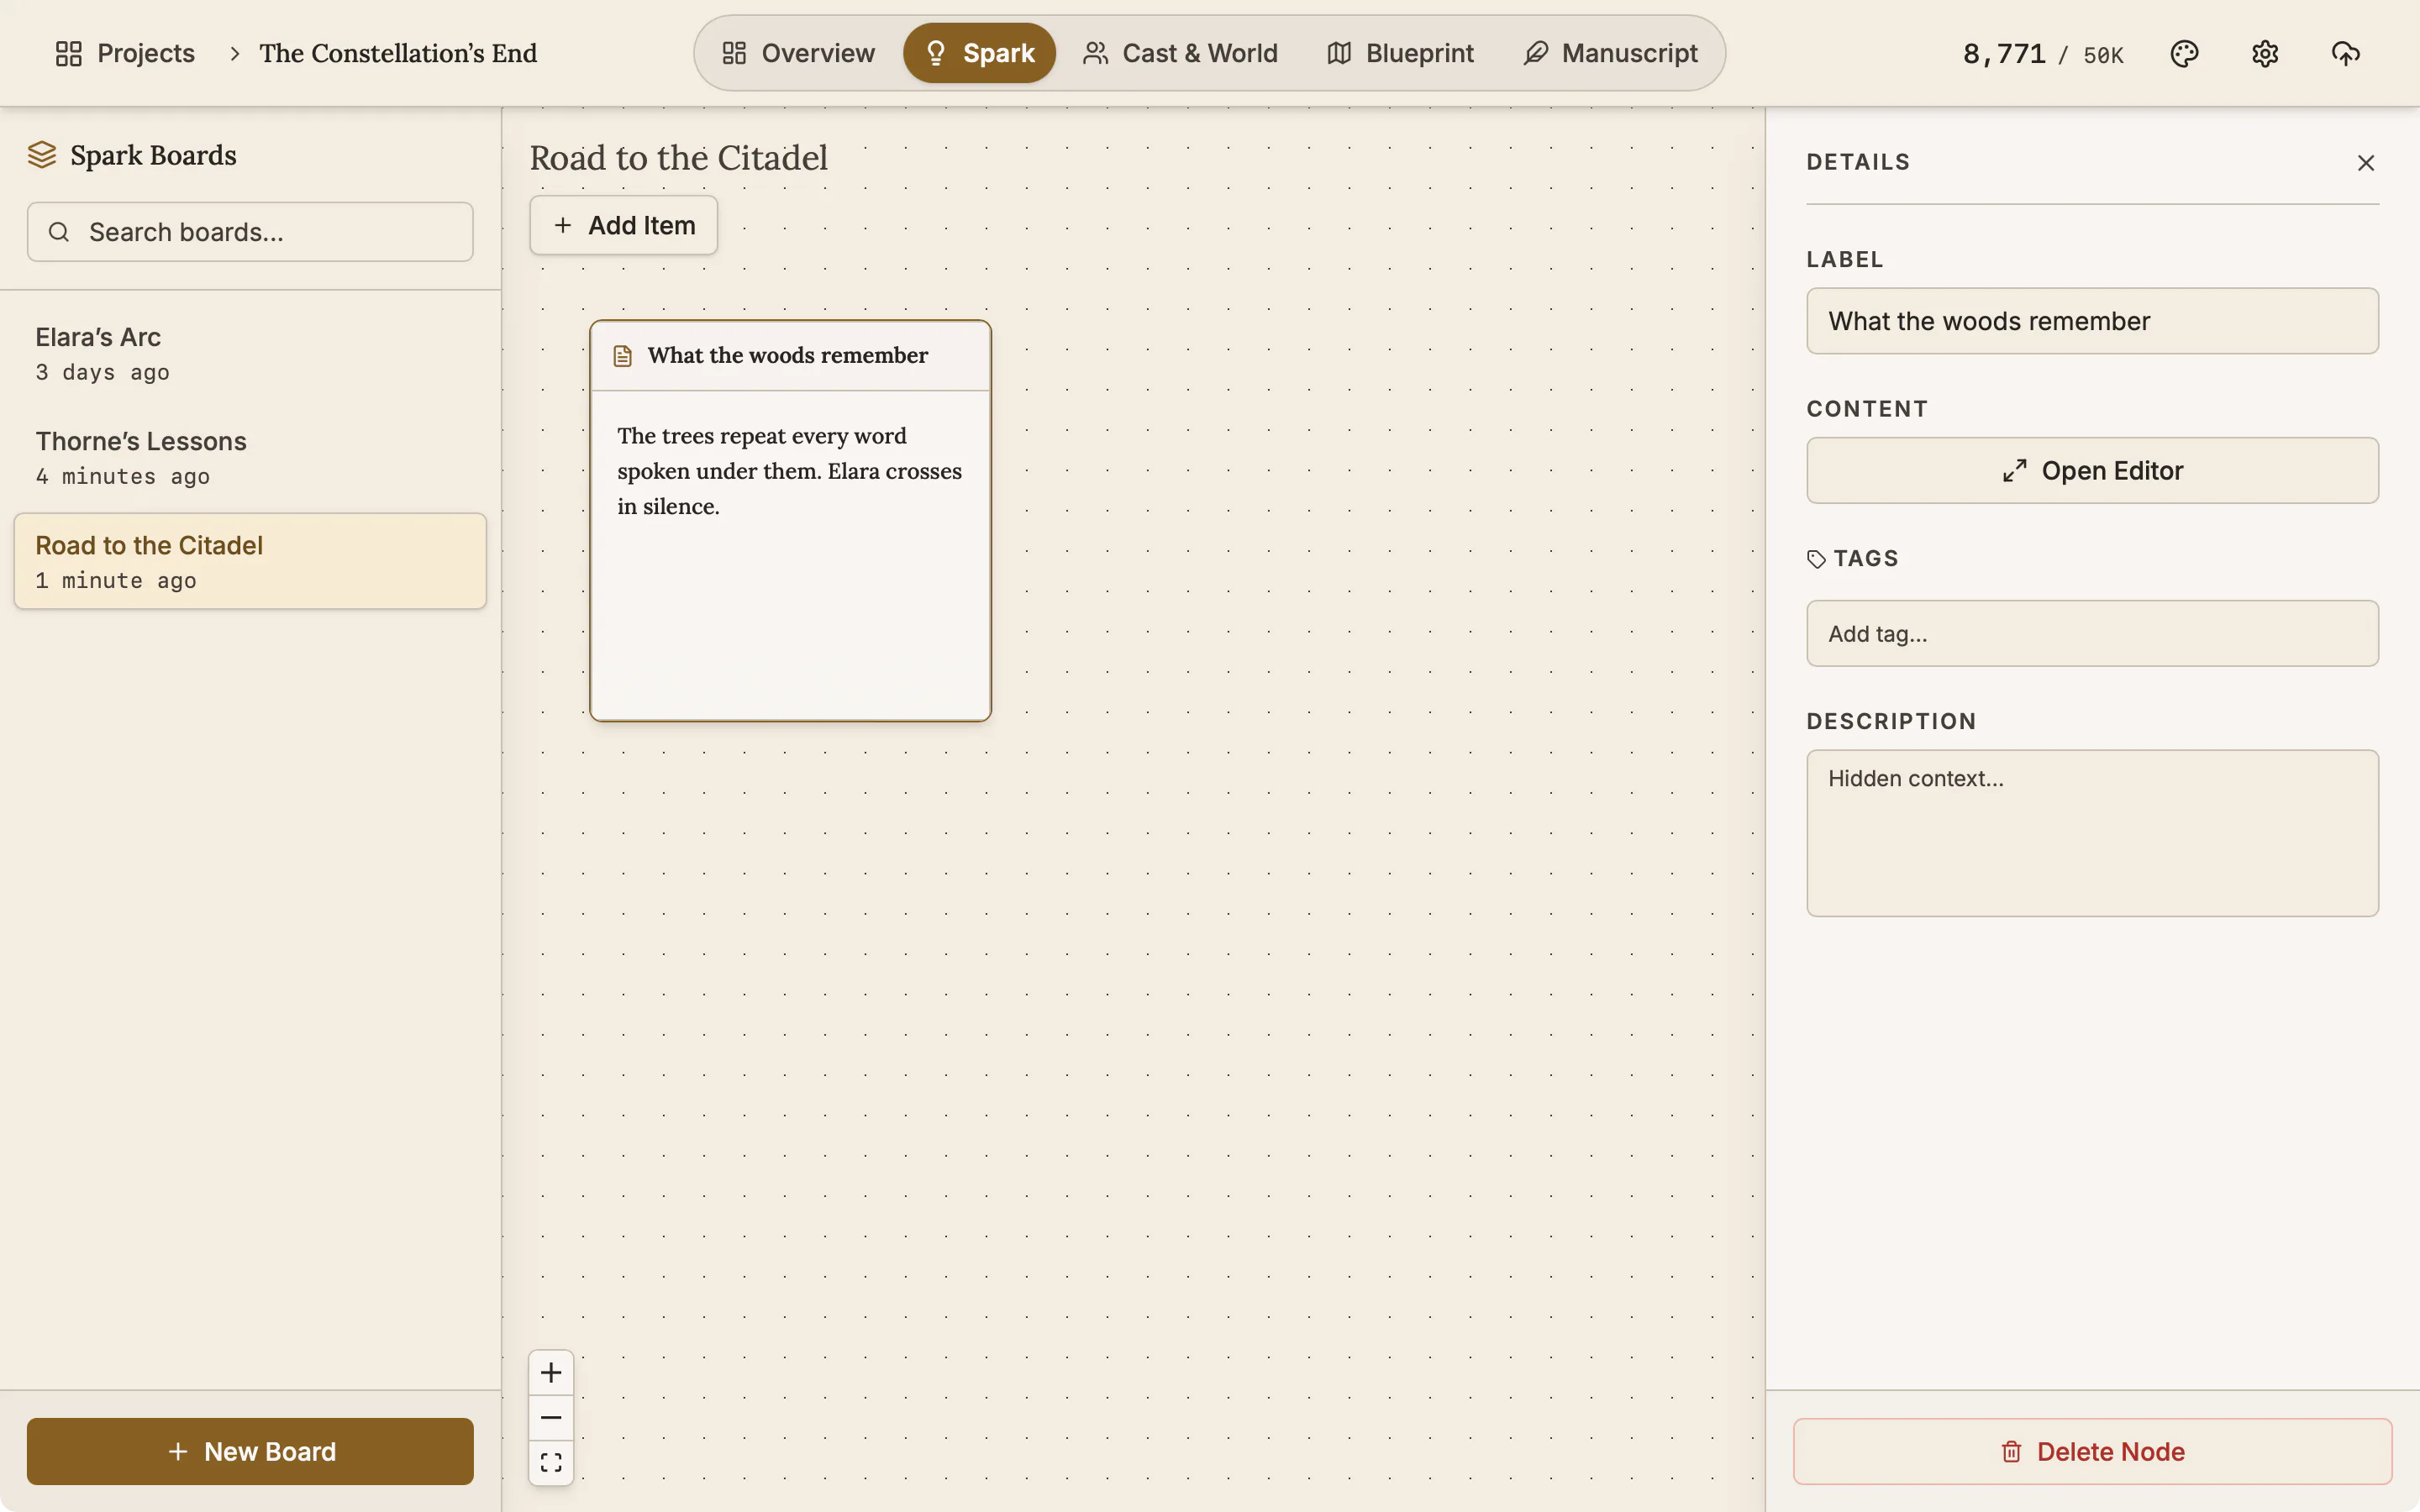The width and height of the screenshot is (2420, 1512).
Task: Select the What the woods remember card header
Action: point(790,356)
